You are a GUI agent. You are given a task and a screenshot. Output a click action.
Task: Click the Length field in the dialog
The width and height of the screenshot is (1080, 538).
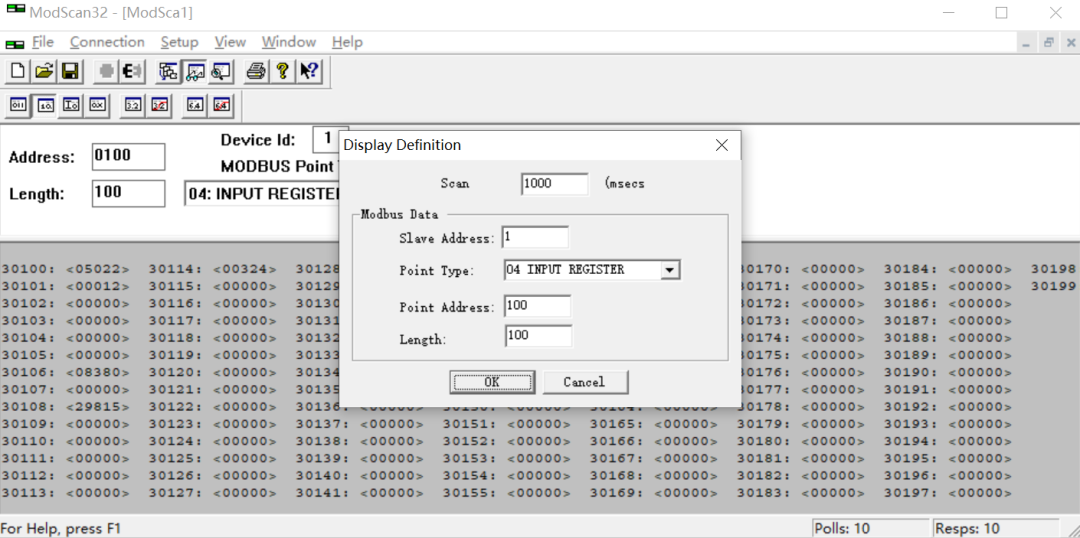click(539, 337)
